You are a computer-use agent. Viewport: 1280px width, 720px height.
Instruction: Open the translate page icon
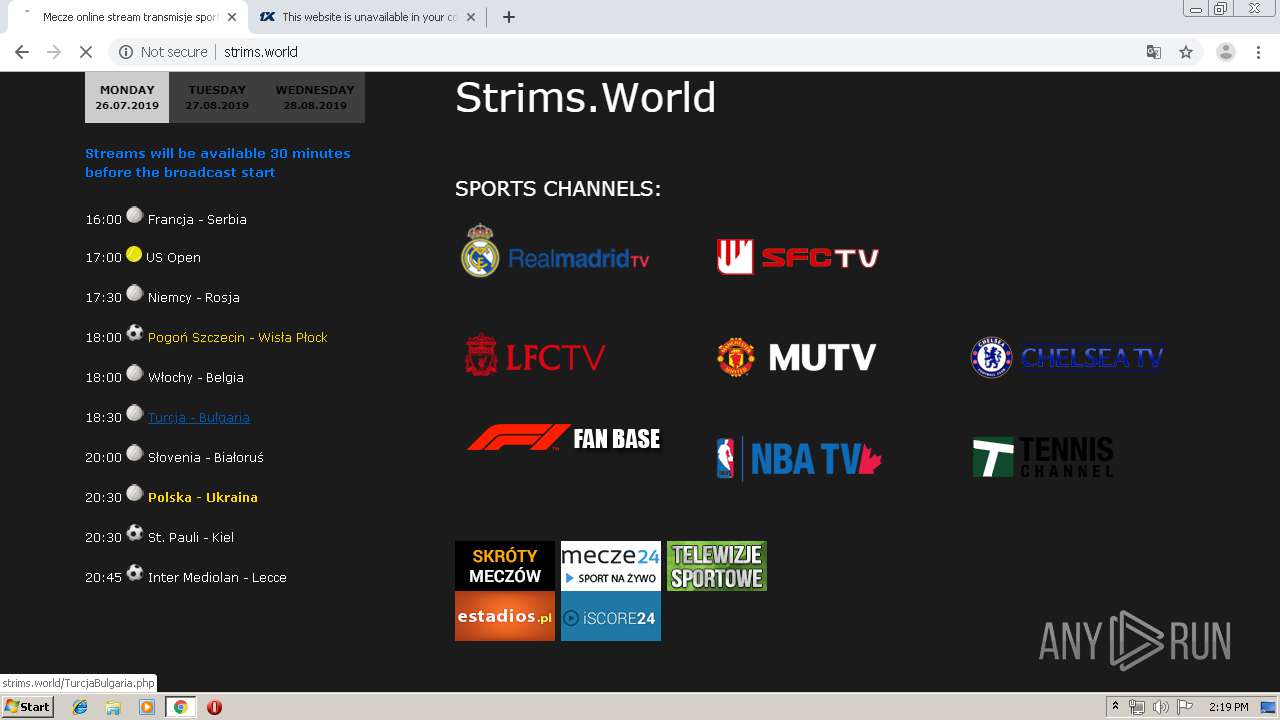(1153, 52)
